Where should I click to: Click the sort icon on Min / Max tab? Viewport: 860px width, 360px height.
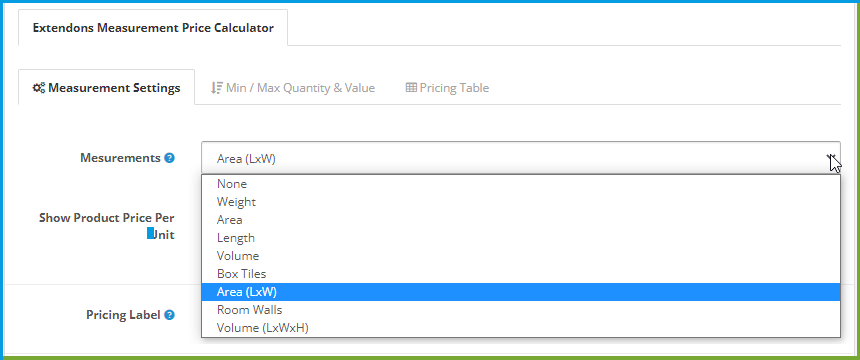217,88
